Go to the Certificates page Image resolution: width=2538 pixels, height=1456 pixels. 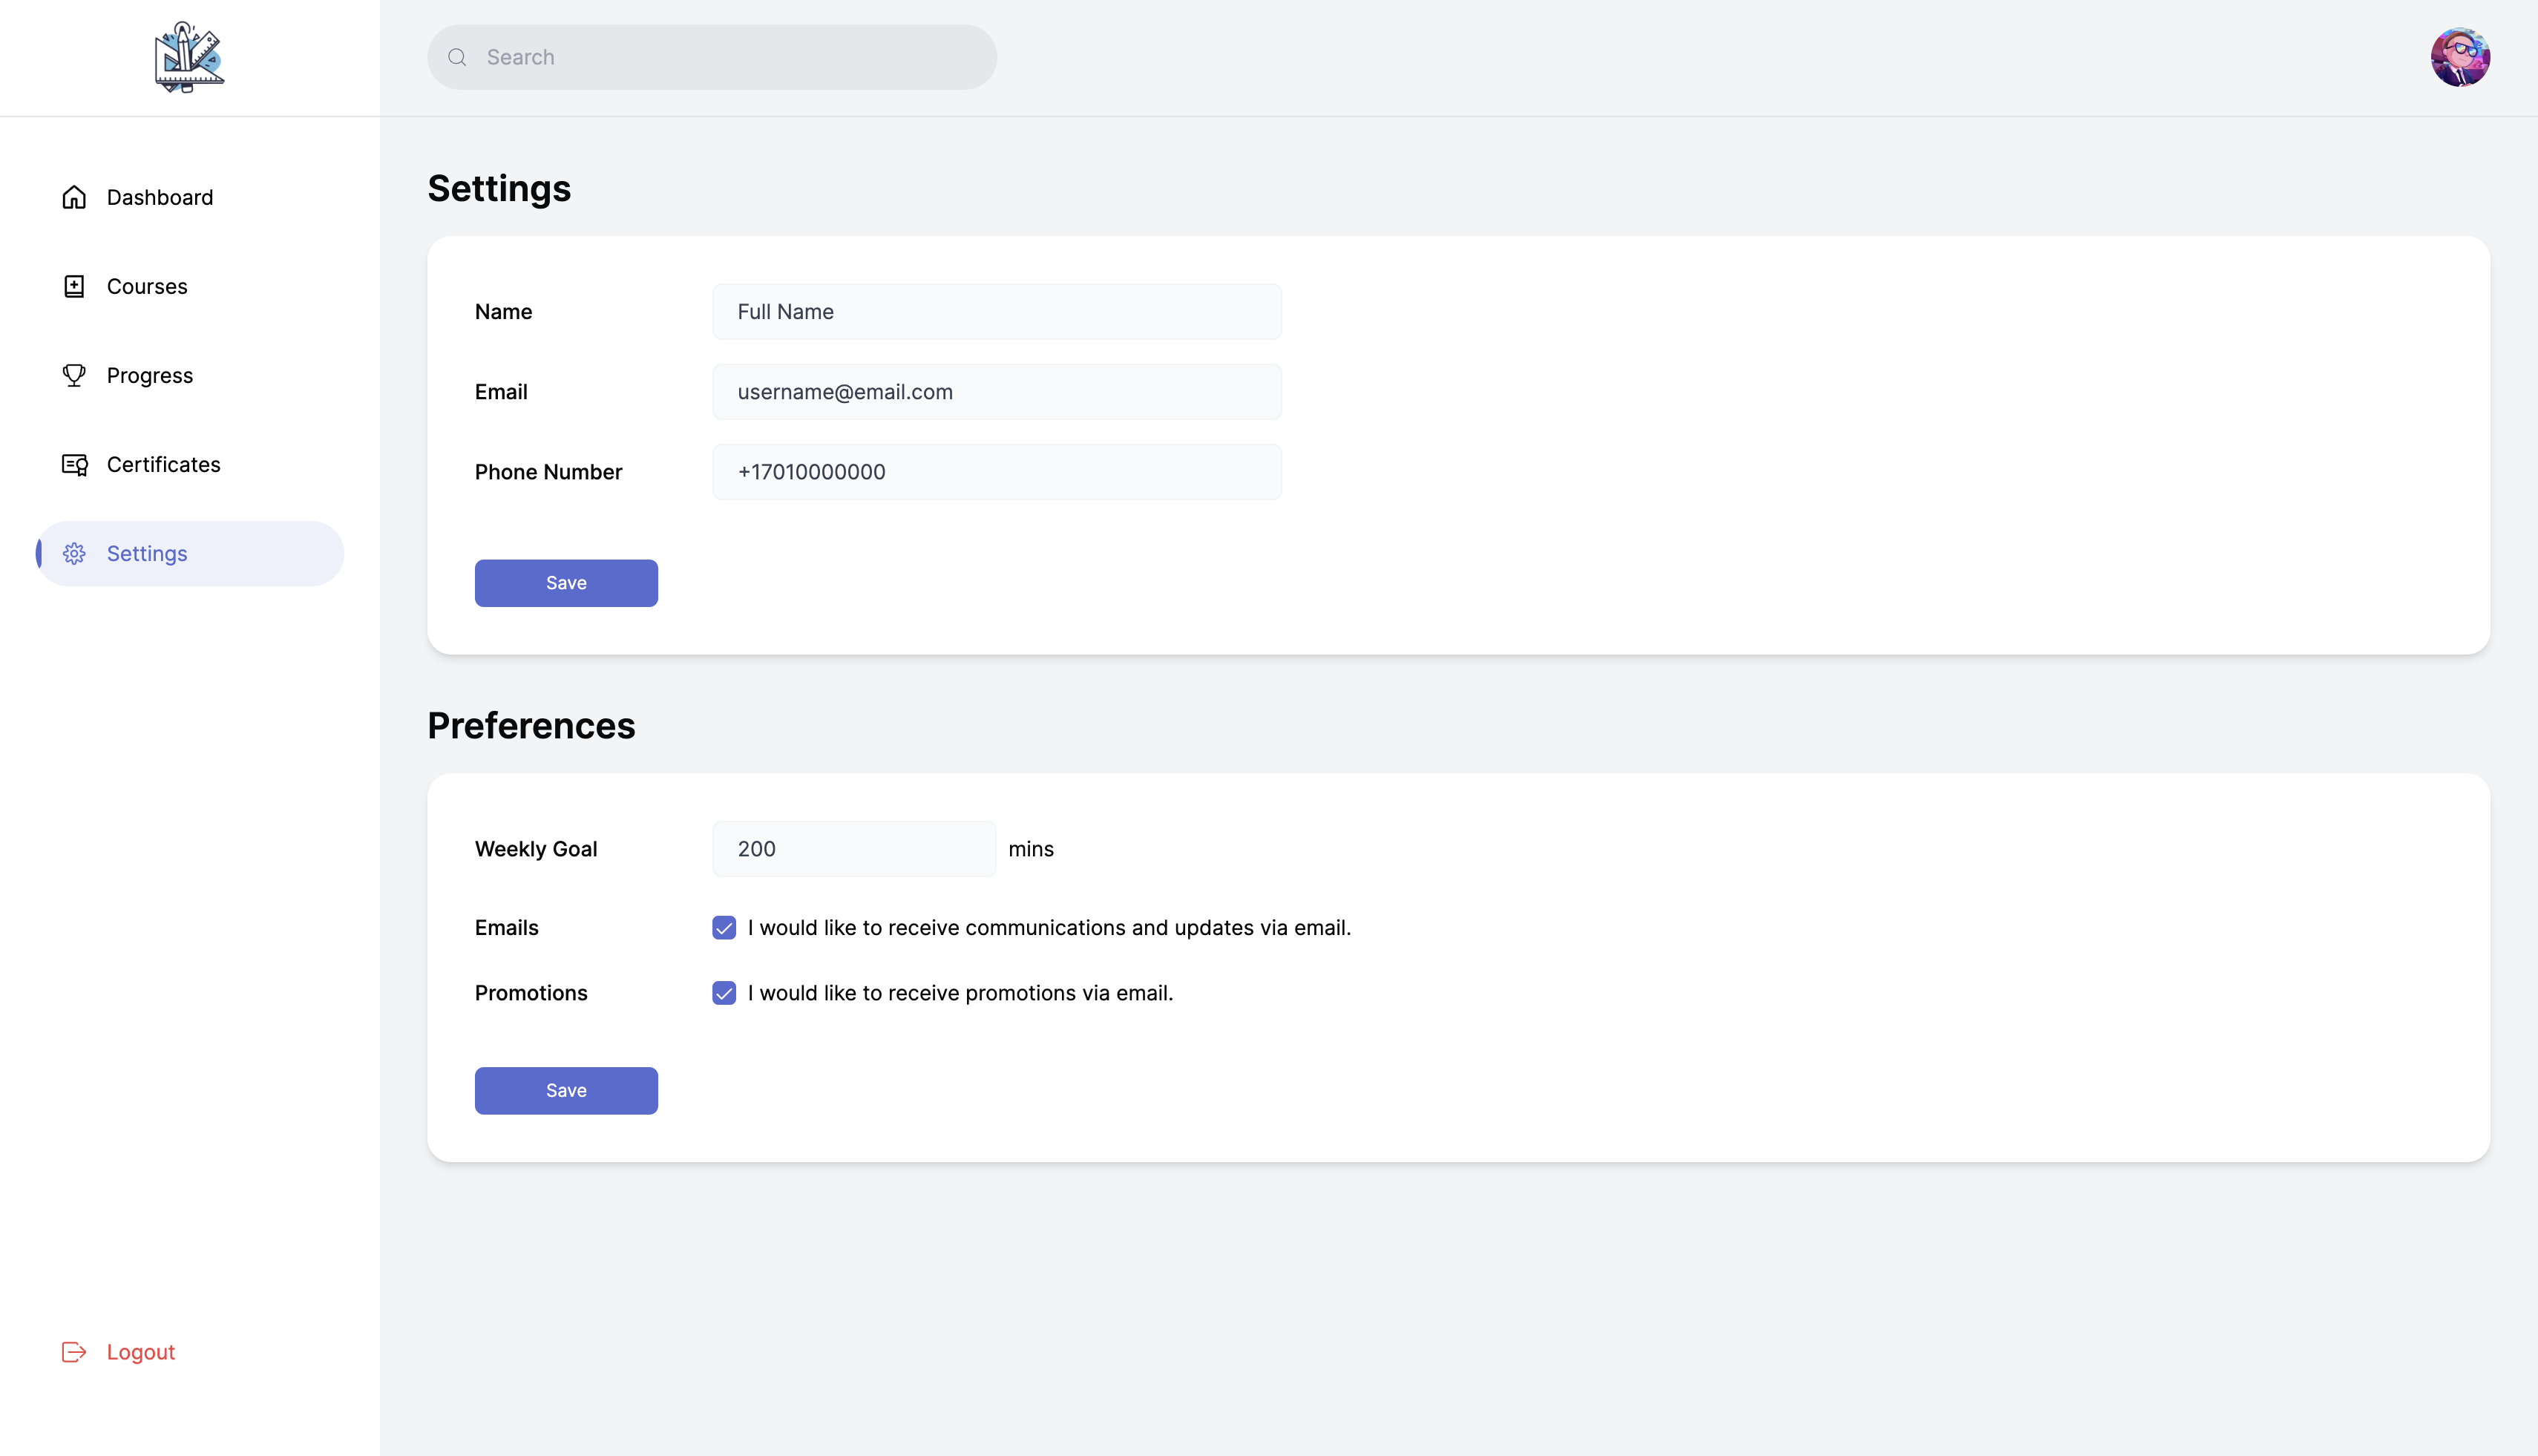(163, 464)
